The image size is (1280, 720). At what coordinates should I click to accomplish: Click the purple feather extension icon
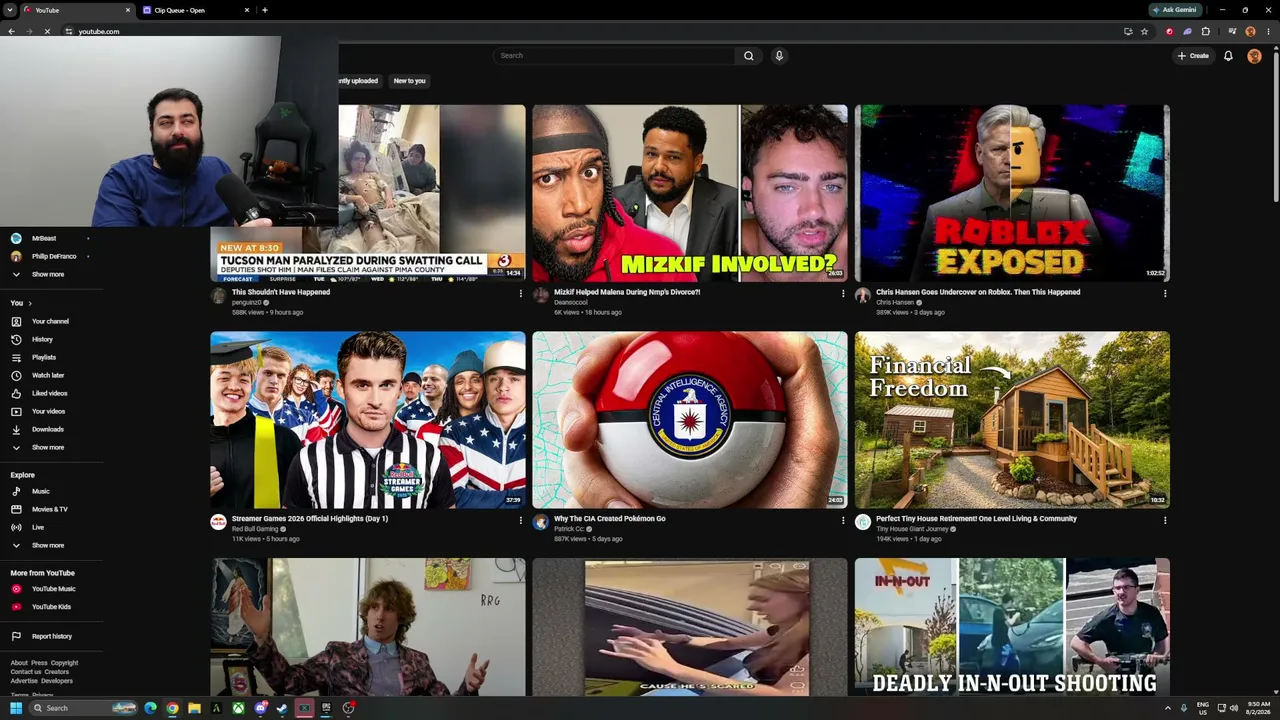coord(1187,31)
